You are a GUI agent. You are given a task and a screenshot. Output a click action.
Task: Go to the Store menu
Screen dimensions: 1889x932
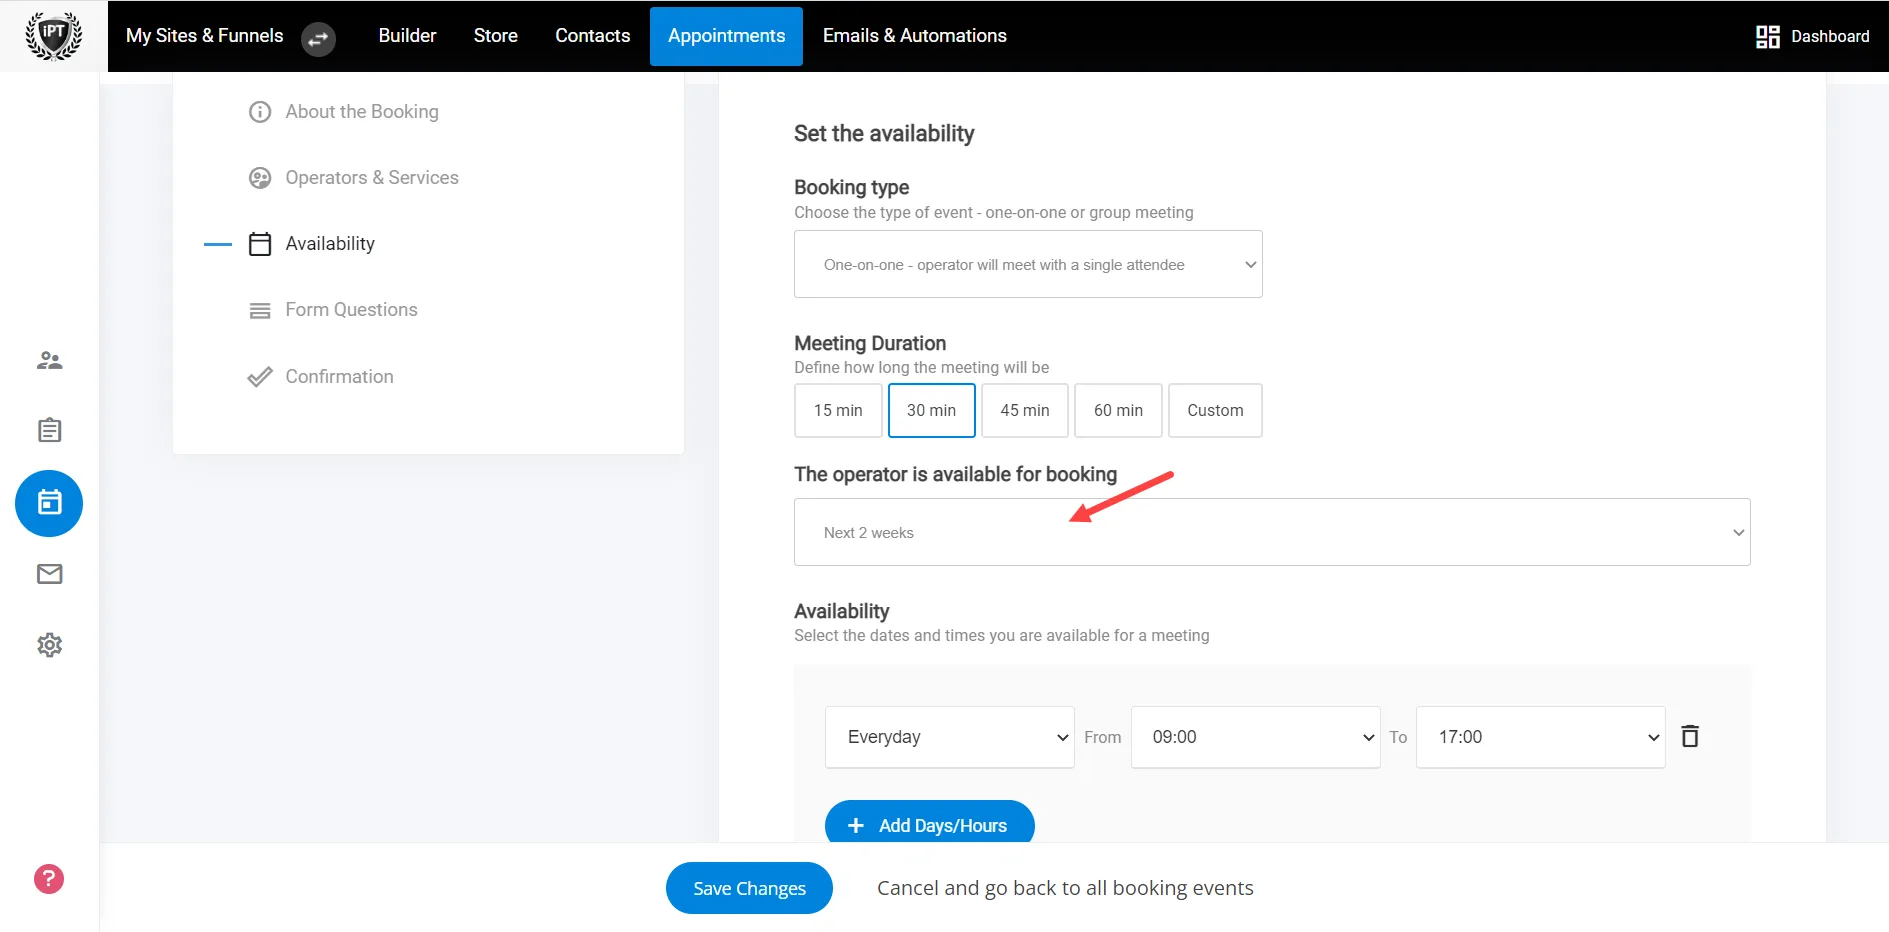pyautogui.click(x=496, y=36)
